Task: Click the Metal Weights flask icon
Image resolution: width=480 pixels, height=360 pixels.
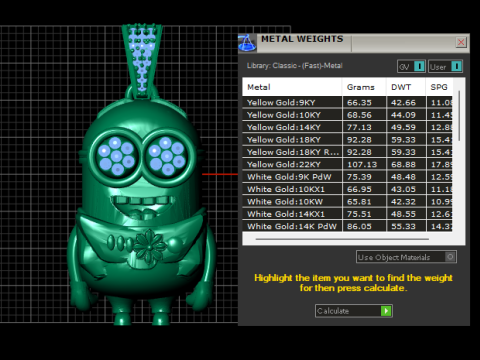Action: [x=247, y=43]
